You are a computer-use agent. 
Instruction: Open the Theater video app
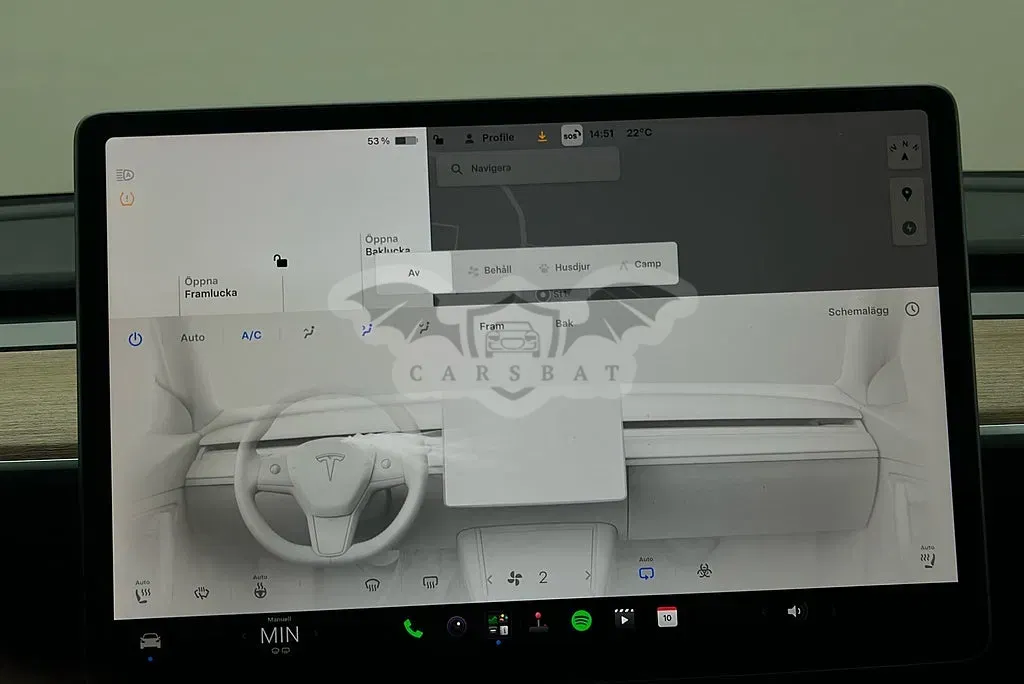[x=624, y=618]
